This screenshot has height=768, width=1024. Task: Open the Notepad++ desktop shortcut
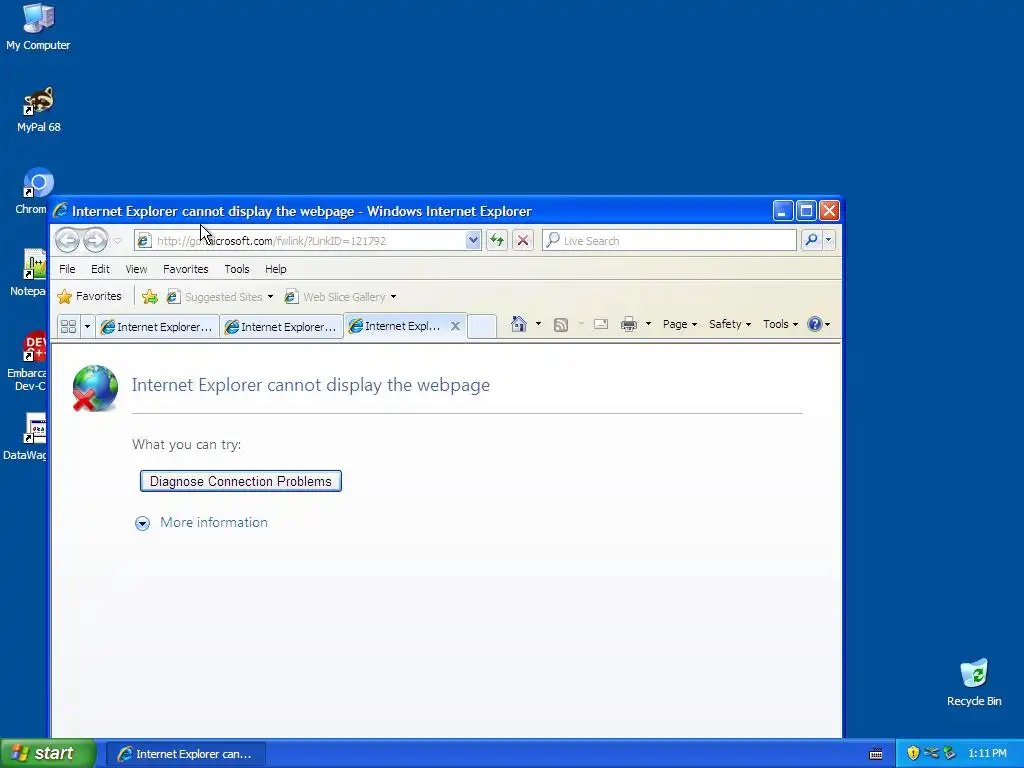(x=29, y=273)
